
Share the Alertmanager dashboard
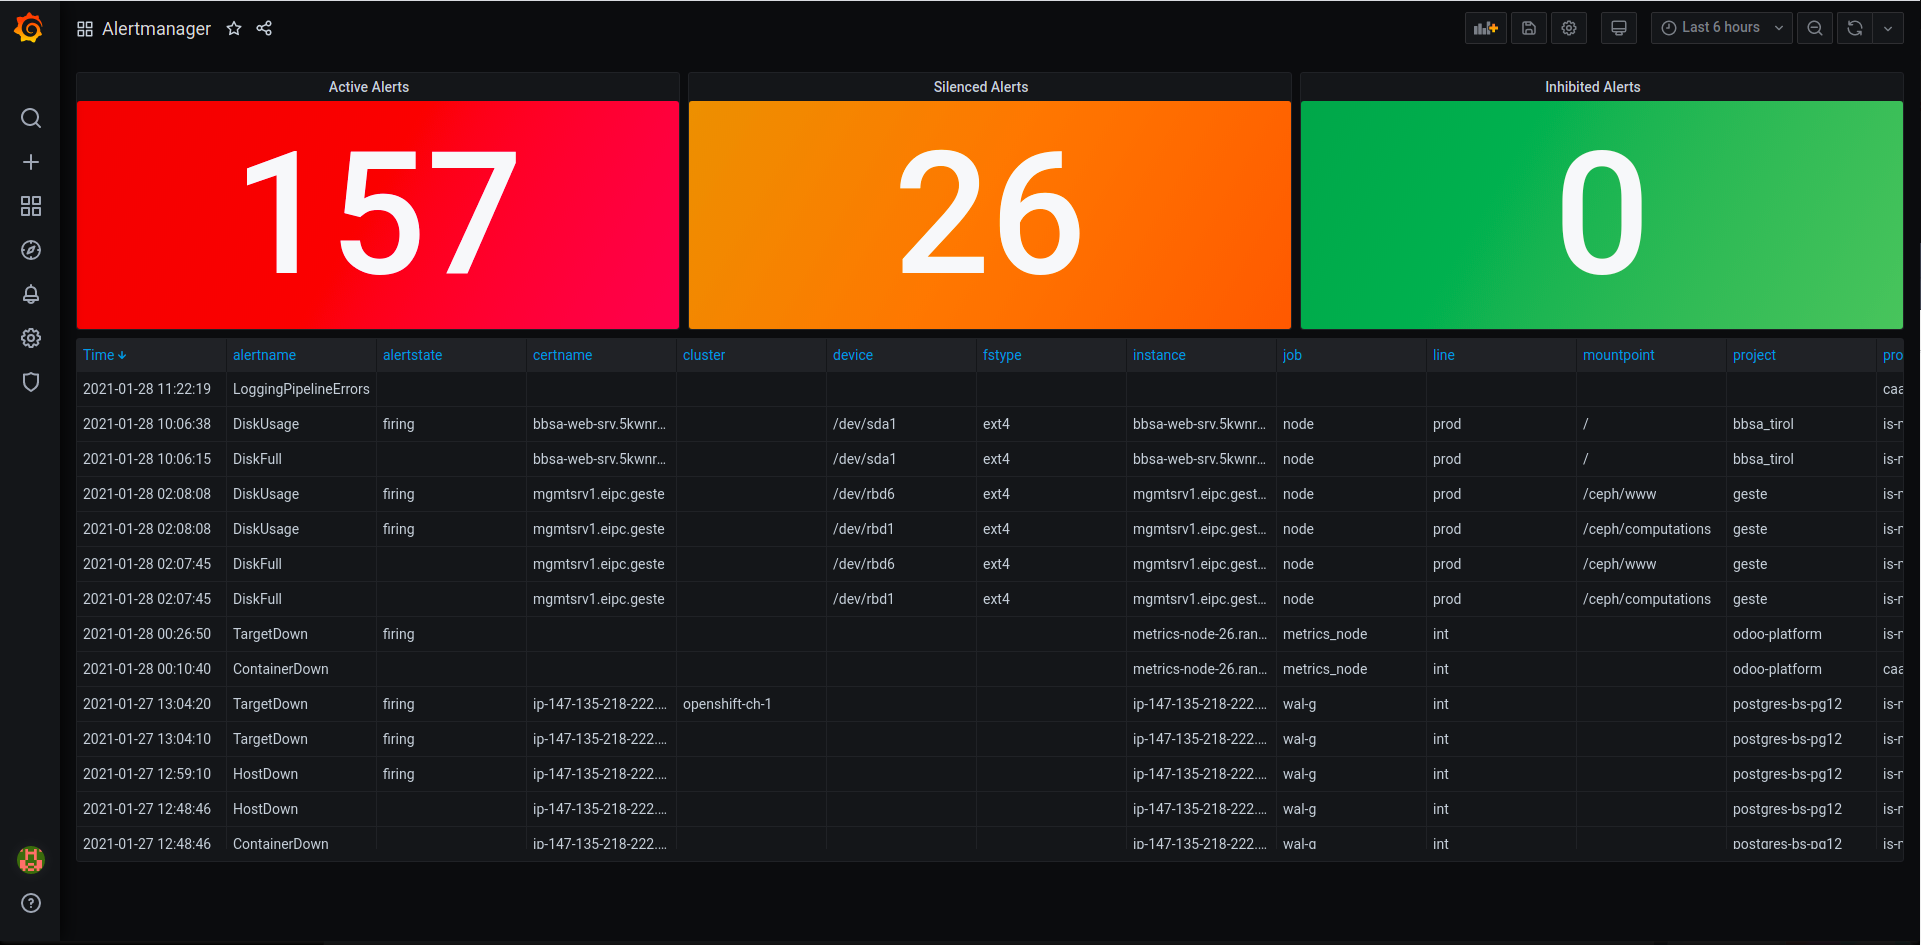[263, 28]
